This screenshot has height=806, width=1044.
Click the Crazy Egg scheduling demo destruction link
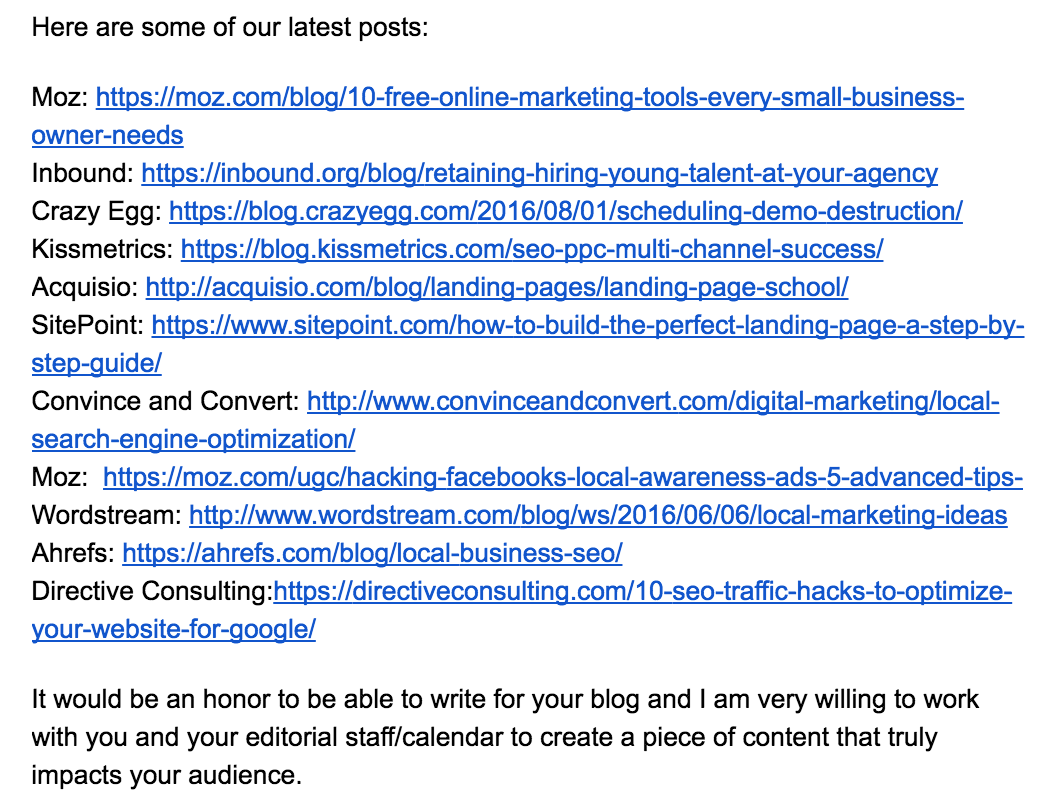tap(566, 211)
